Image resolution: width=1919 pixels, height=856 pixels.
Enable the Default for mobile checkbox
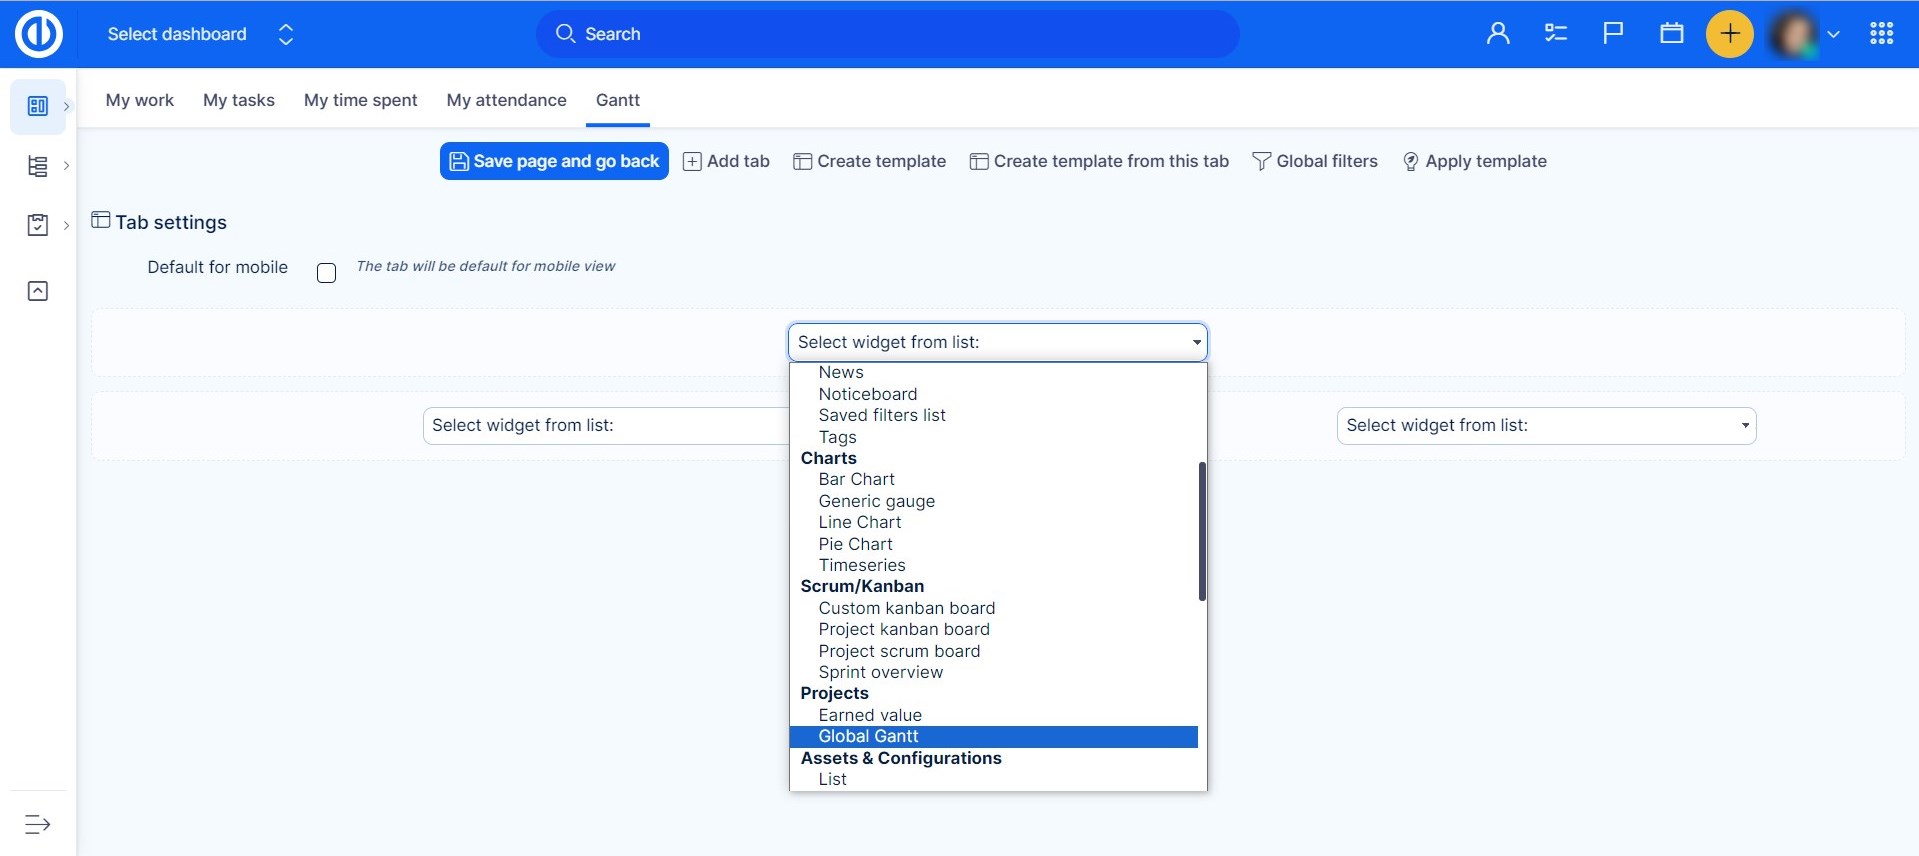326,273
